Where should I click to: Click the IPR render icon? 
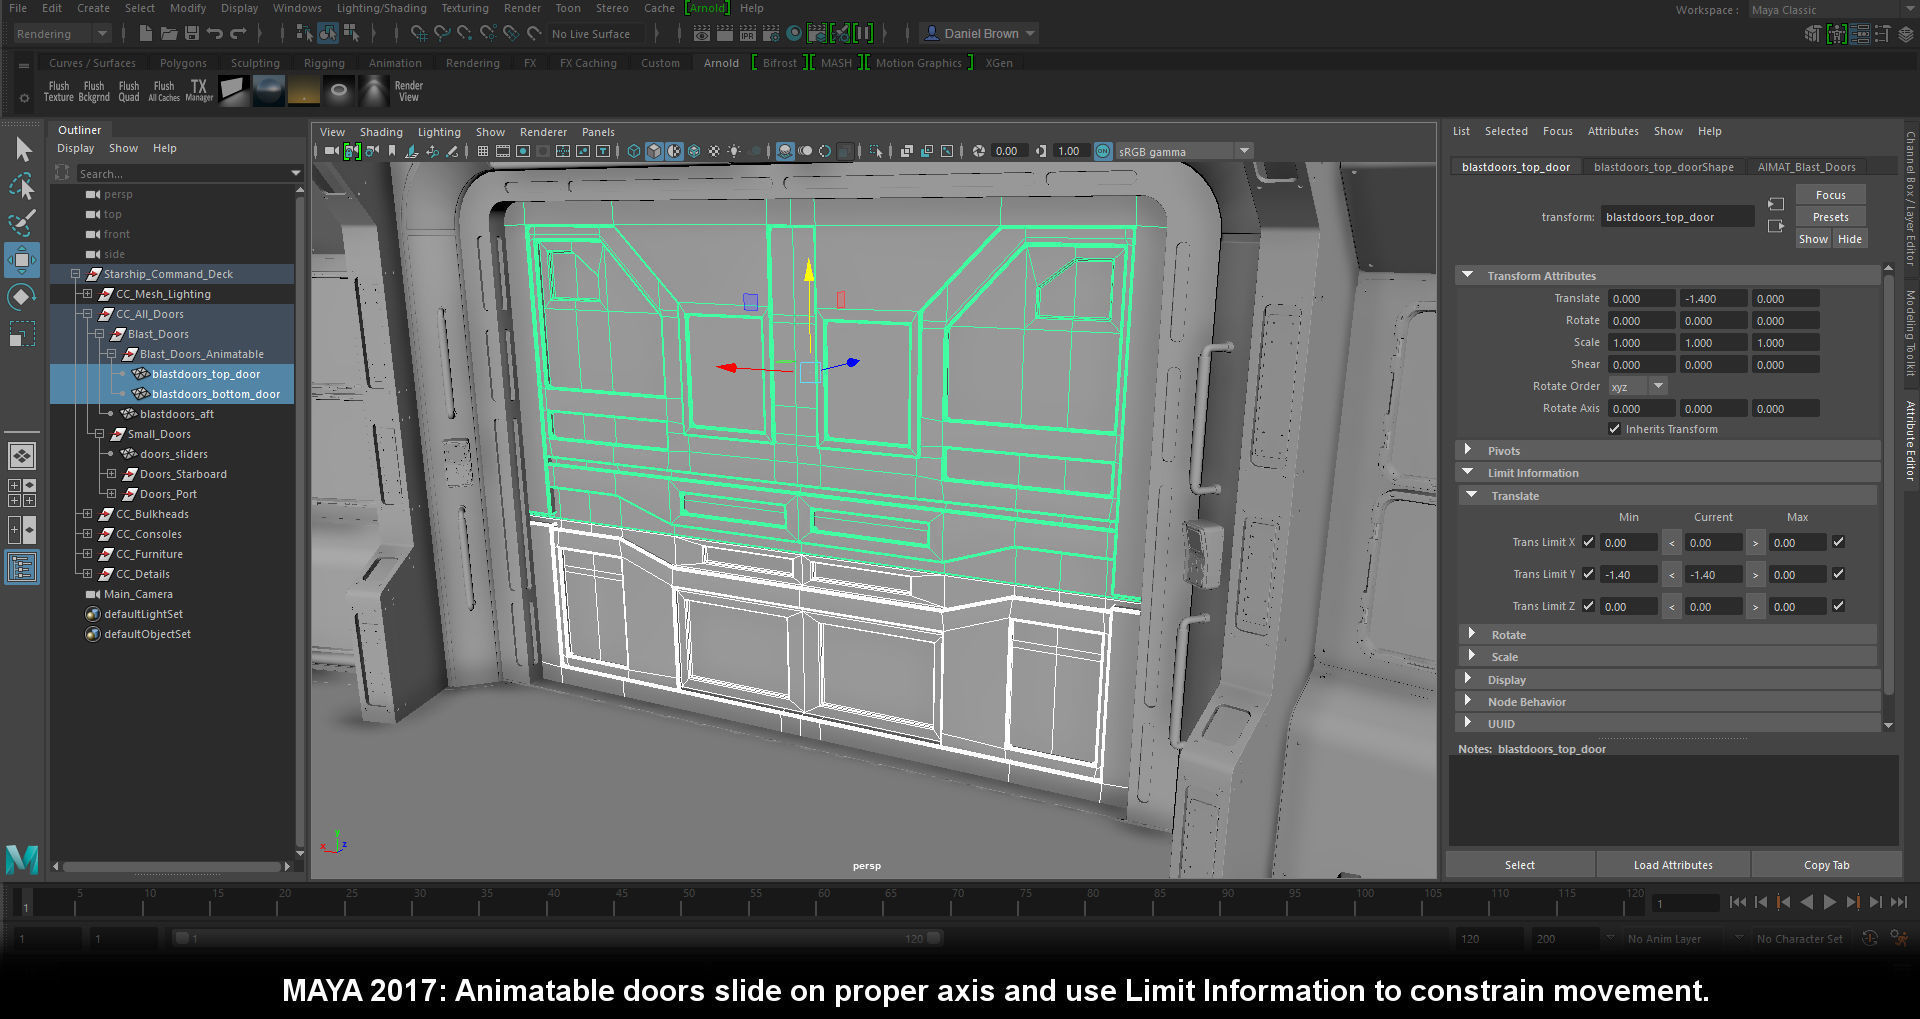click(748, 34)
